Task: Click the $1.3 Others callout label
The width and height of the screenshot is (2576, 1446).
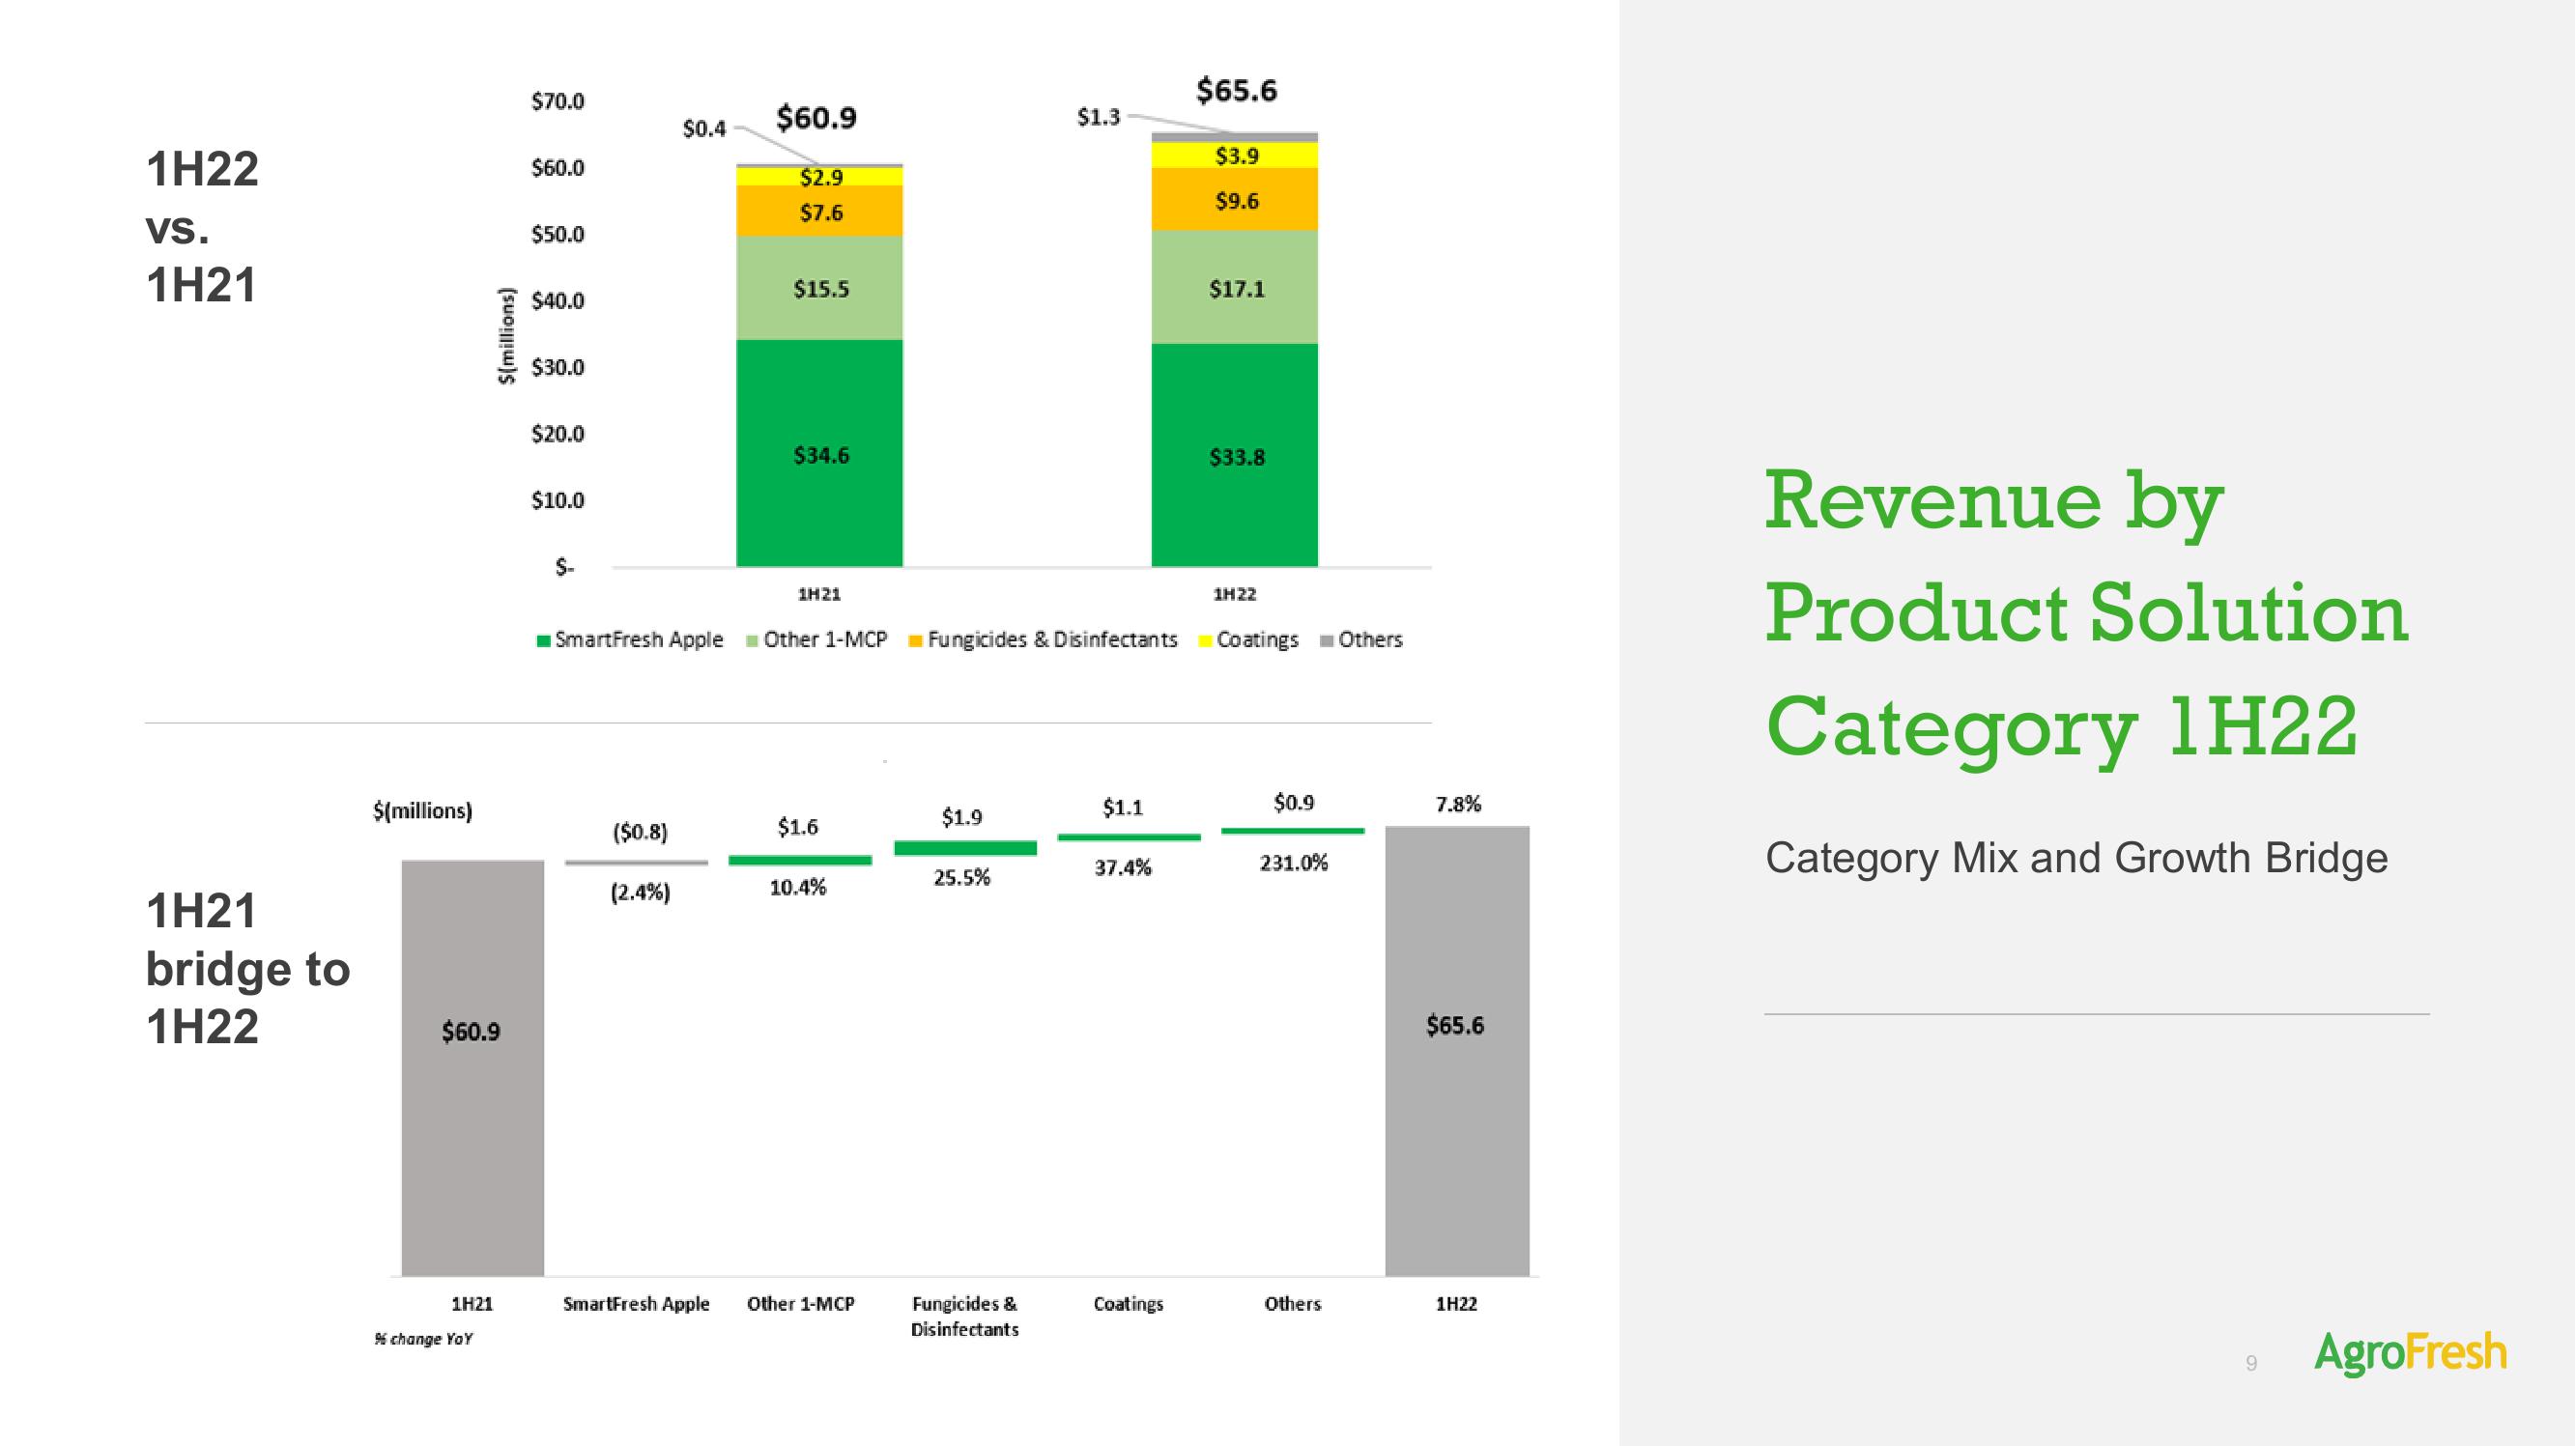Action: point(1098,117)
